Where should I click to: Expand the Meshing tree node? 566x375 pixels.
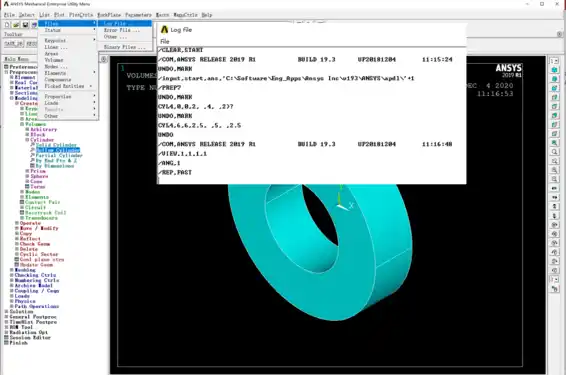(12, 270)
